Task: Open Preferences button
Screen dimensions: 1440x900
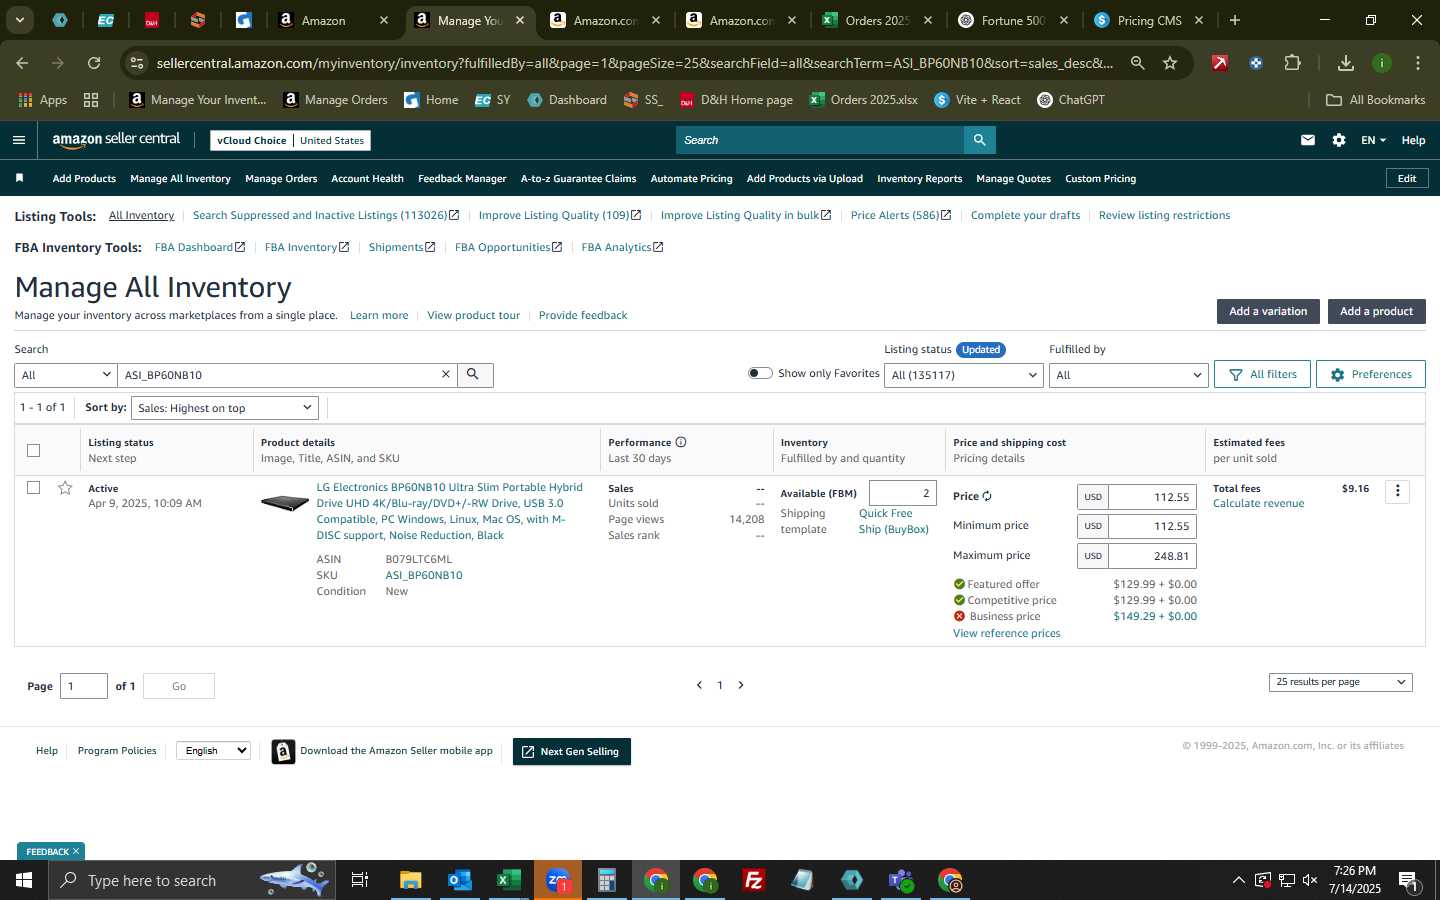Action: pyautogui.click(x=1370, y=374)
